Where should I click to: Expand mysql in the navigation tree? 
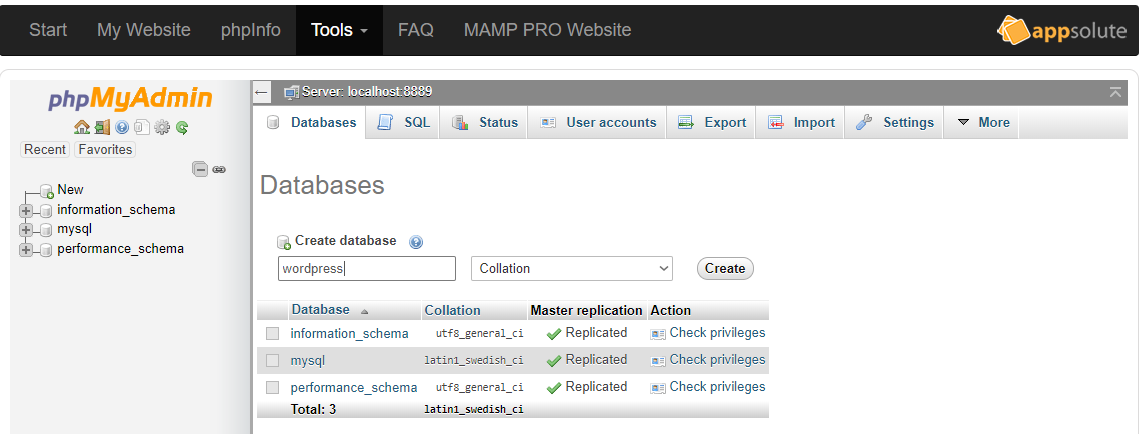click(x=26, y=230)
